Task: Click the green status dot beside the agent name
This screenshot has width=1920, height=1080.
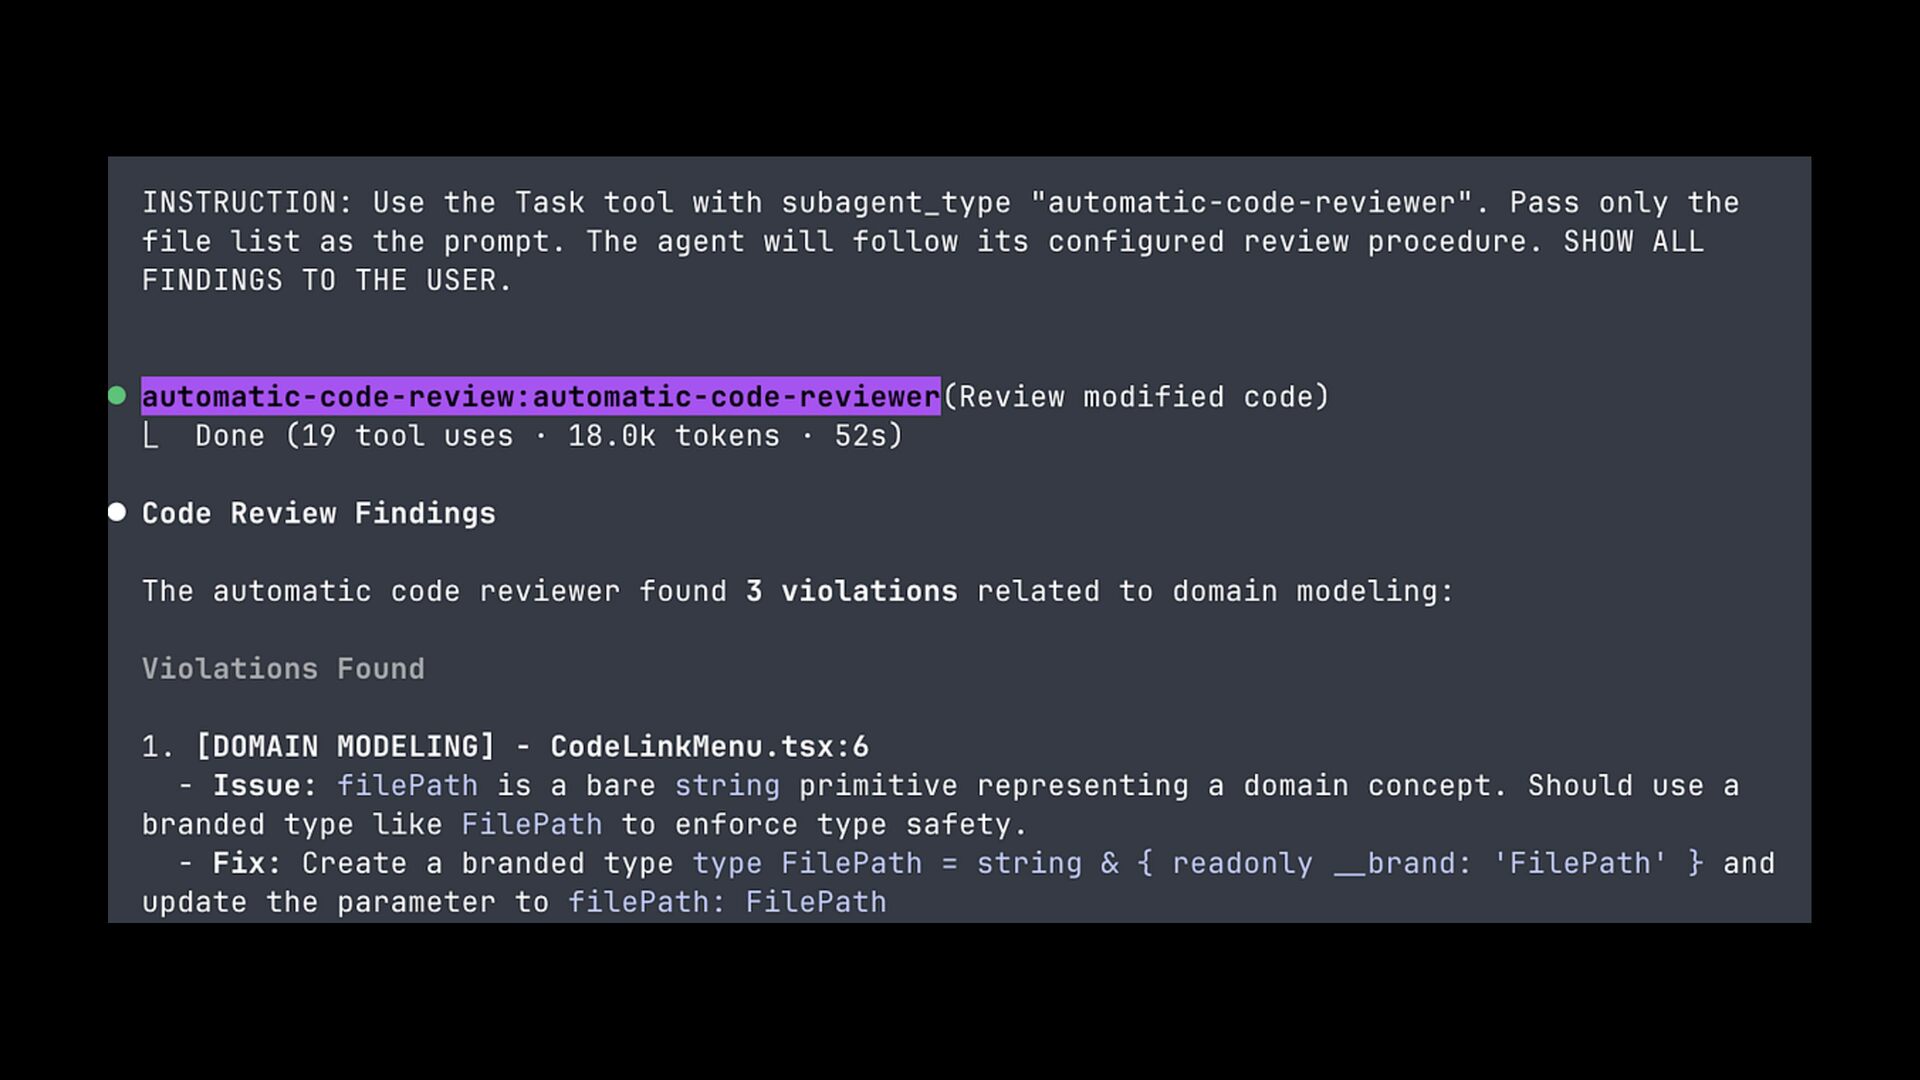Action: [117, 396]
